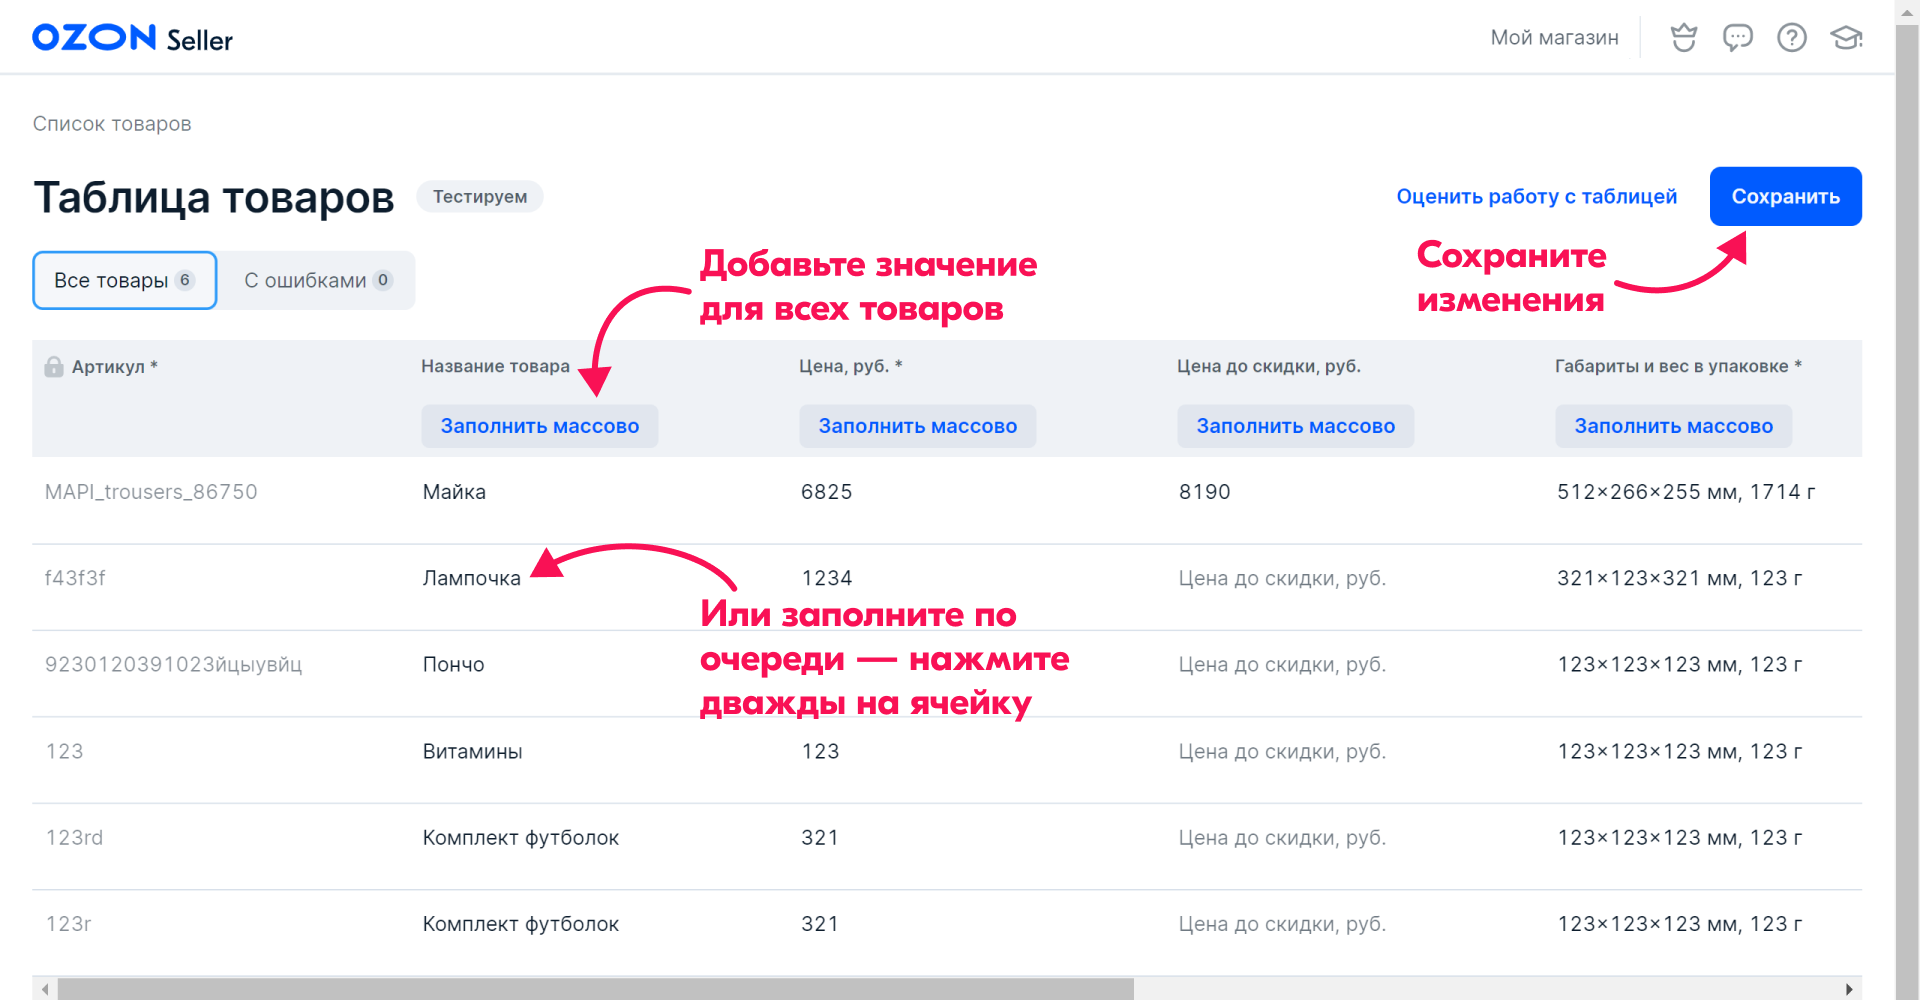Open the graduation cap training icon

pos(1846,38)
